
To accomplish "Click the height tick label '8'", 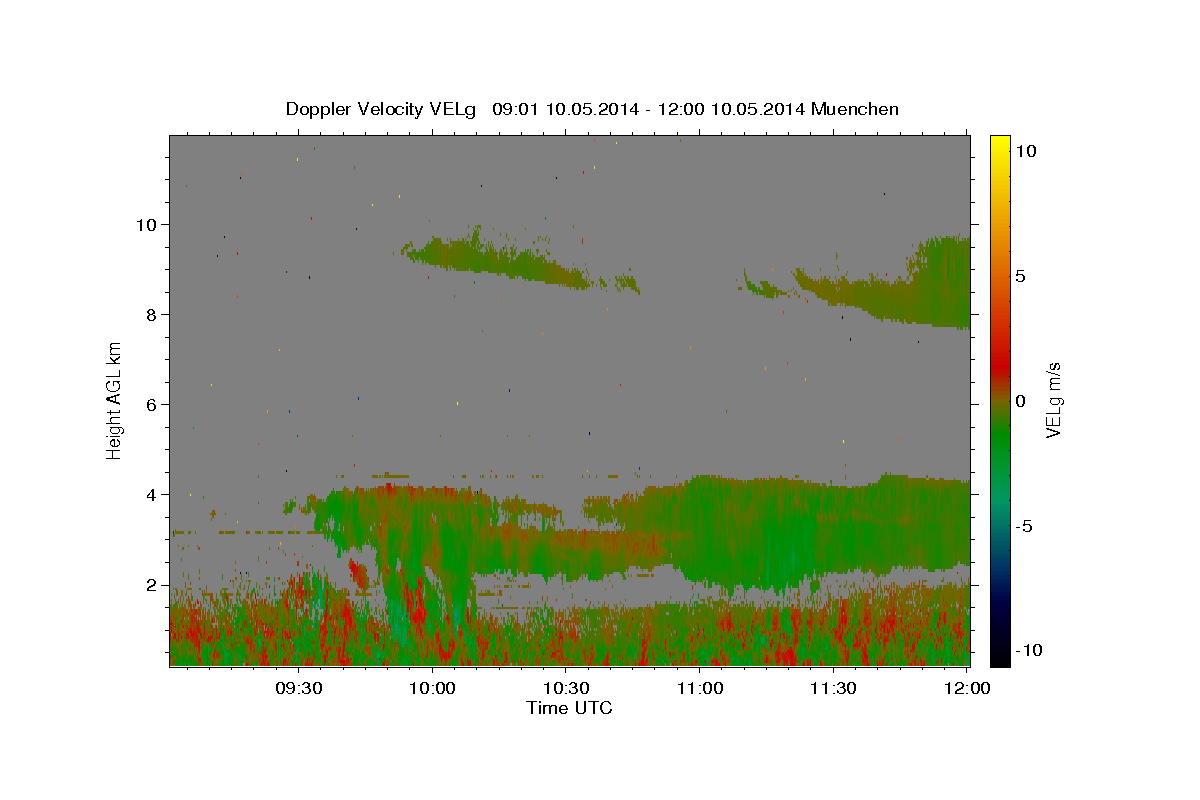I will point(153,315).
